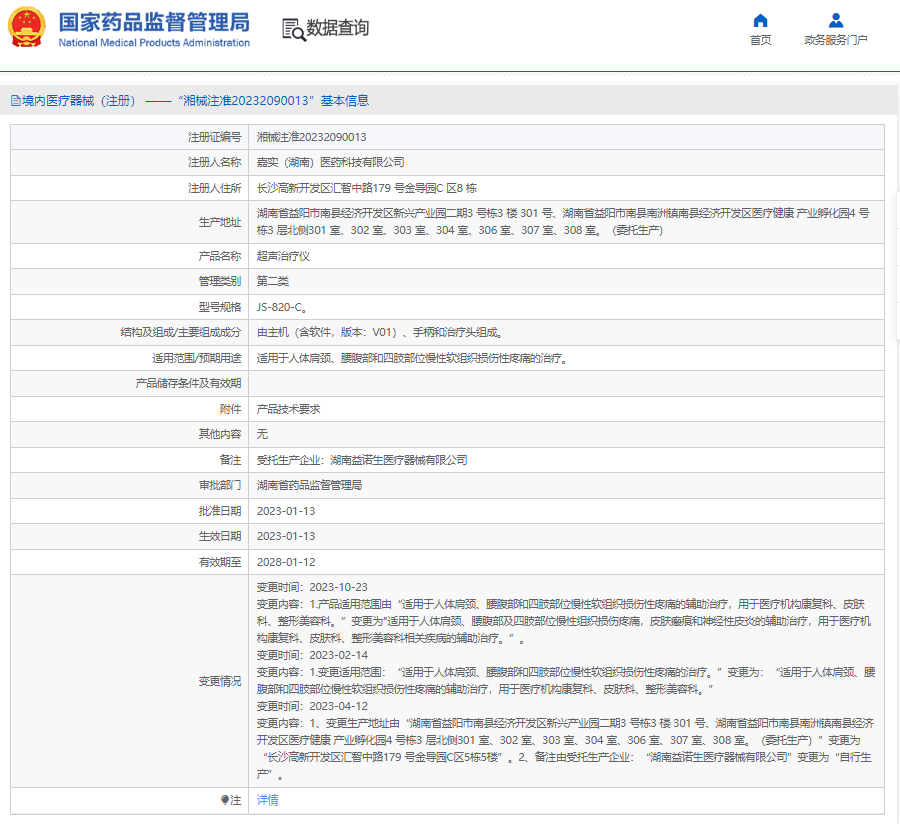Viewport: 900px width, 824px height.
Task: Select the 生效日期 row label
Action: [x=220, y=537]
